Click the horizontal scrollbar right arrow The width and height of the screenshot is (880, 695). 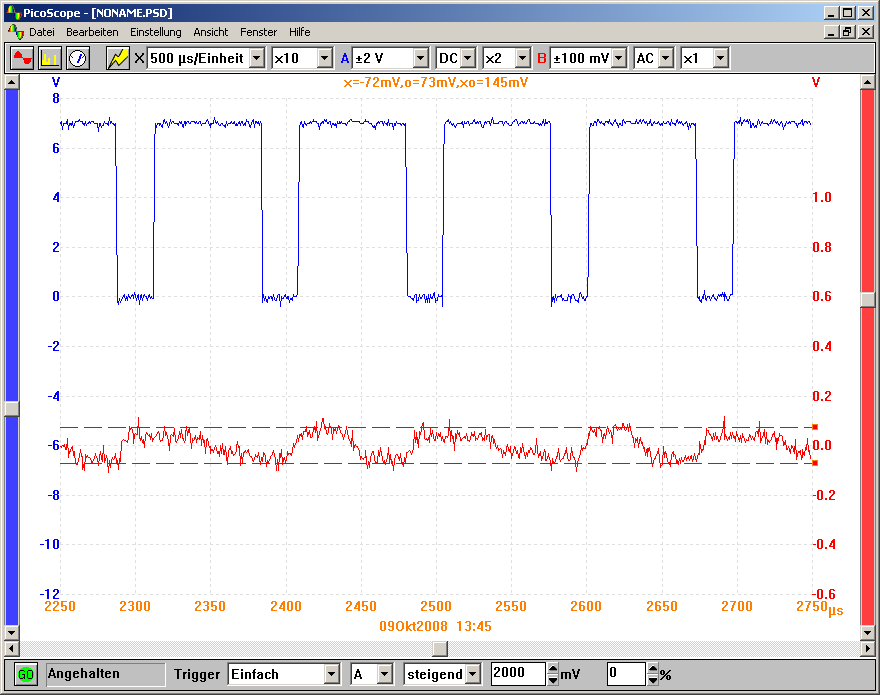[868, 648]
